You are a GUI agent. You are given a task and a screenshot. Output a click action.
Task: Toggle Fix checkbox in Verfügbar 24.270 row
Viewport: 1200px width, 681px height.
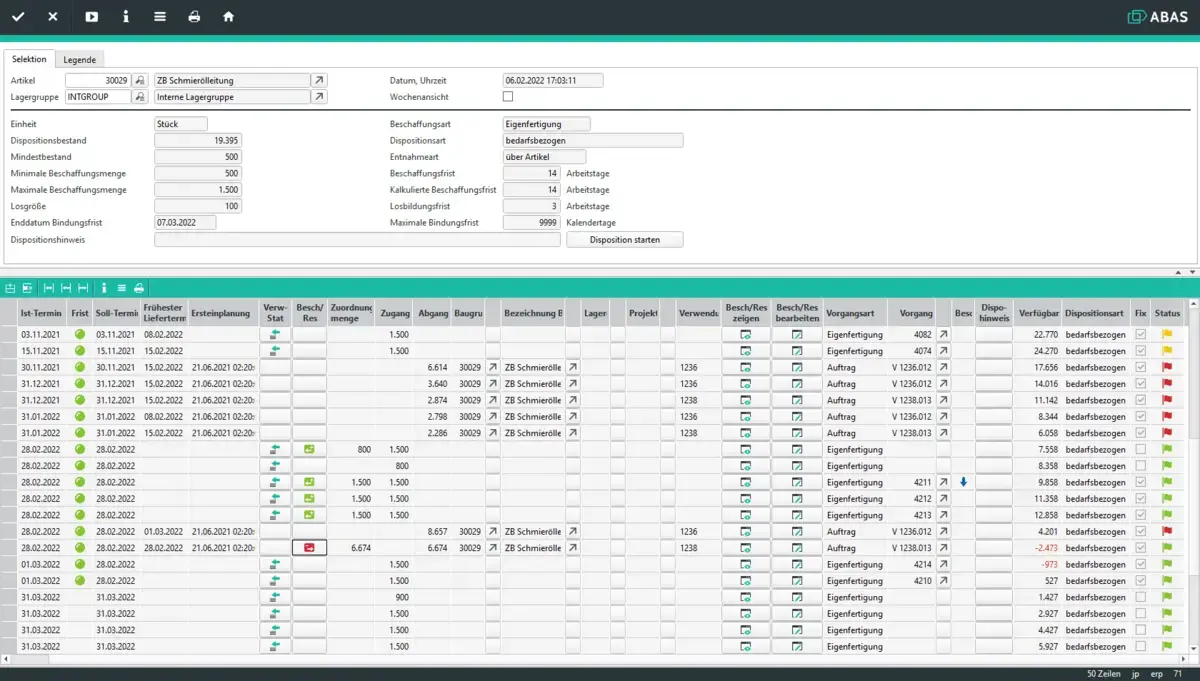coord(1141,351)
